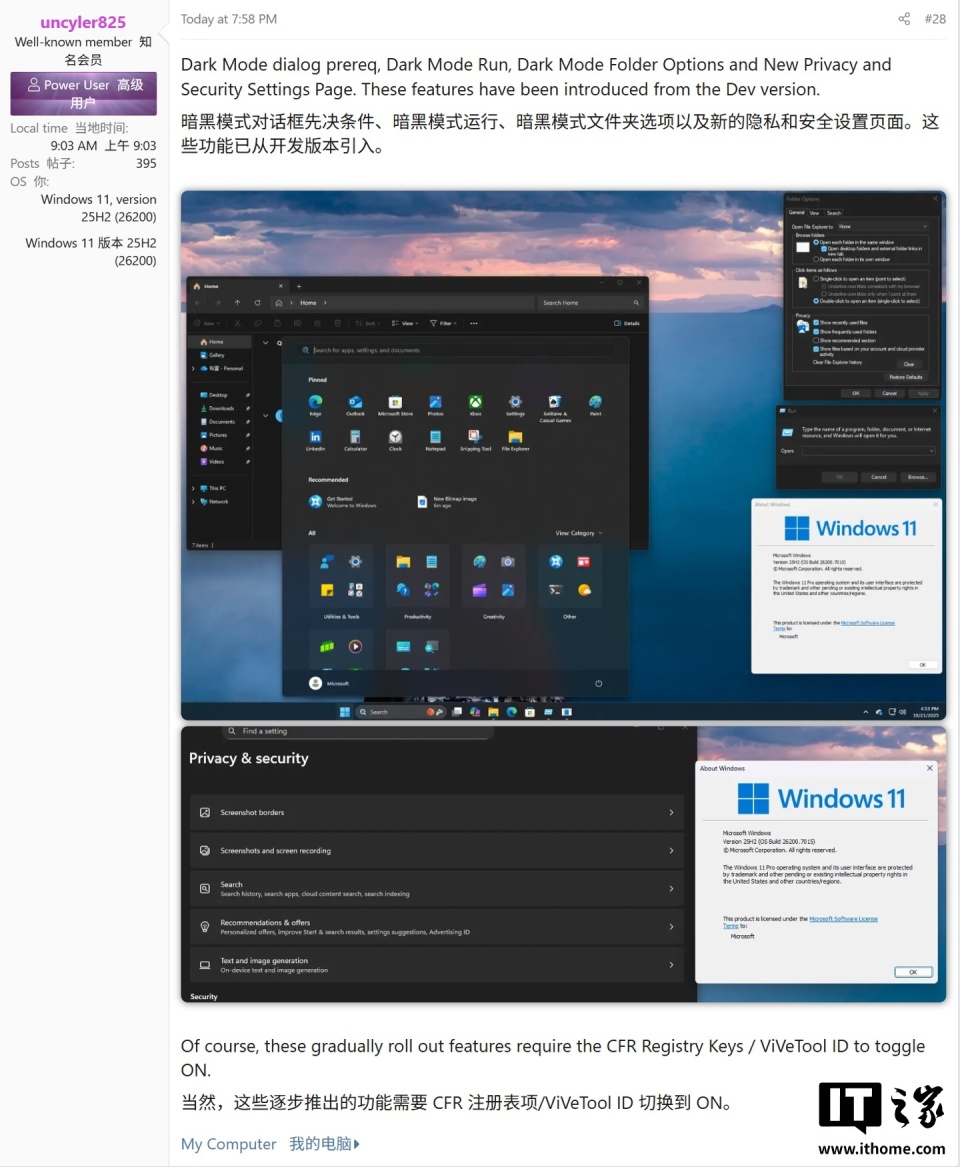Image resolution: width=960 pixels, height=1167 pixels.
Task: Enable the Show recommended section checkbox
Action: (x=816, y=340)
